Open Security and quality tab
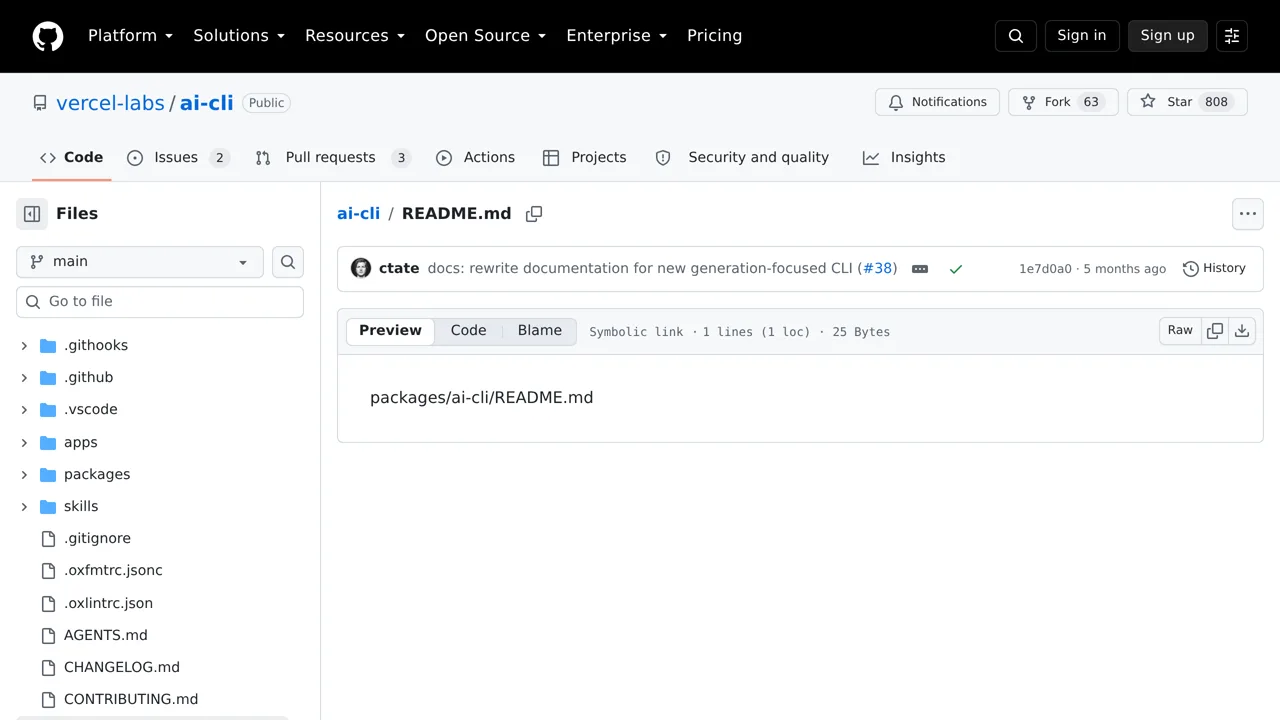1280x720 pixels. pyautogui.click(x=742, y=158)
